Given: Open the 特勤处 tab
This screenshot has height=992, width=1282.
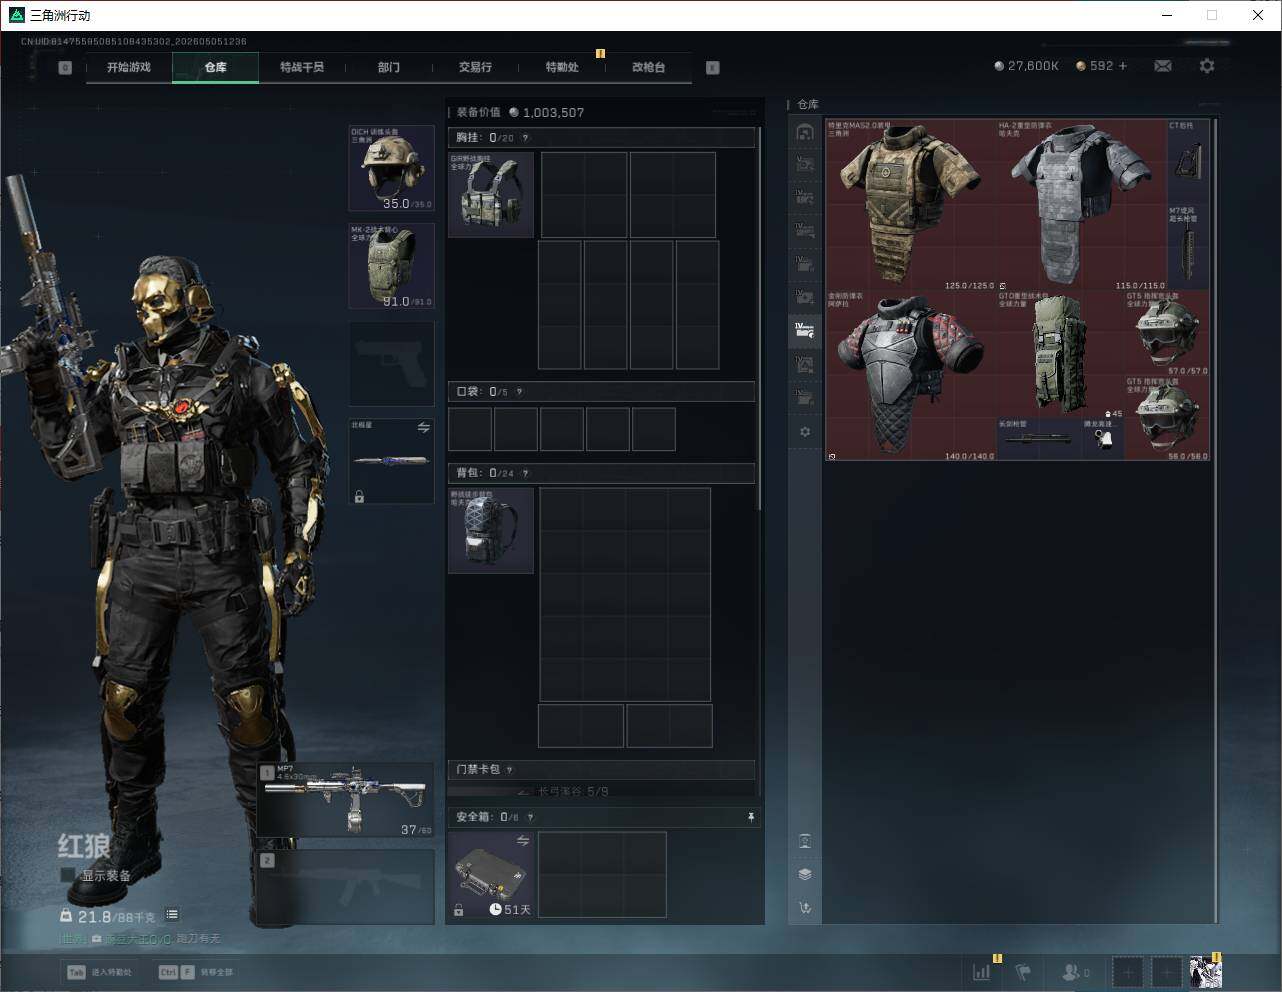Looking at the screenshot, I should click(x=562, y=67).
